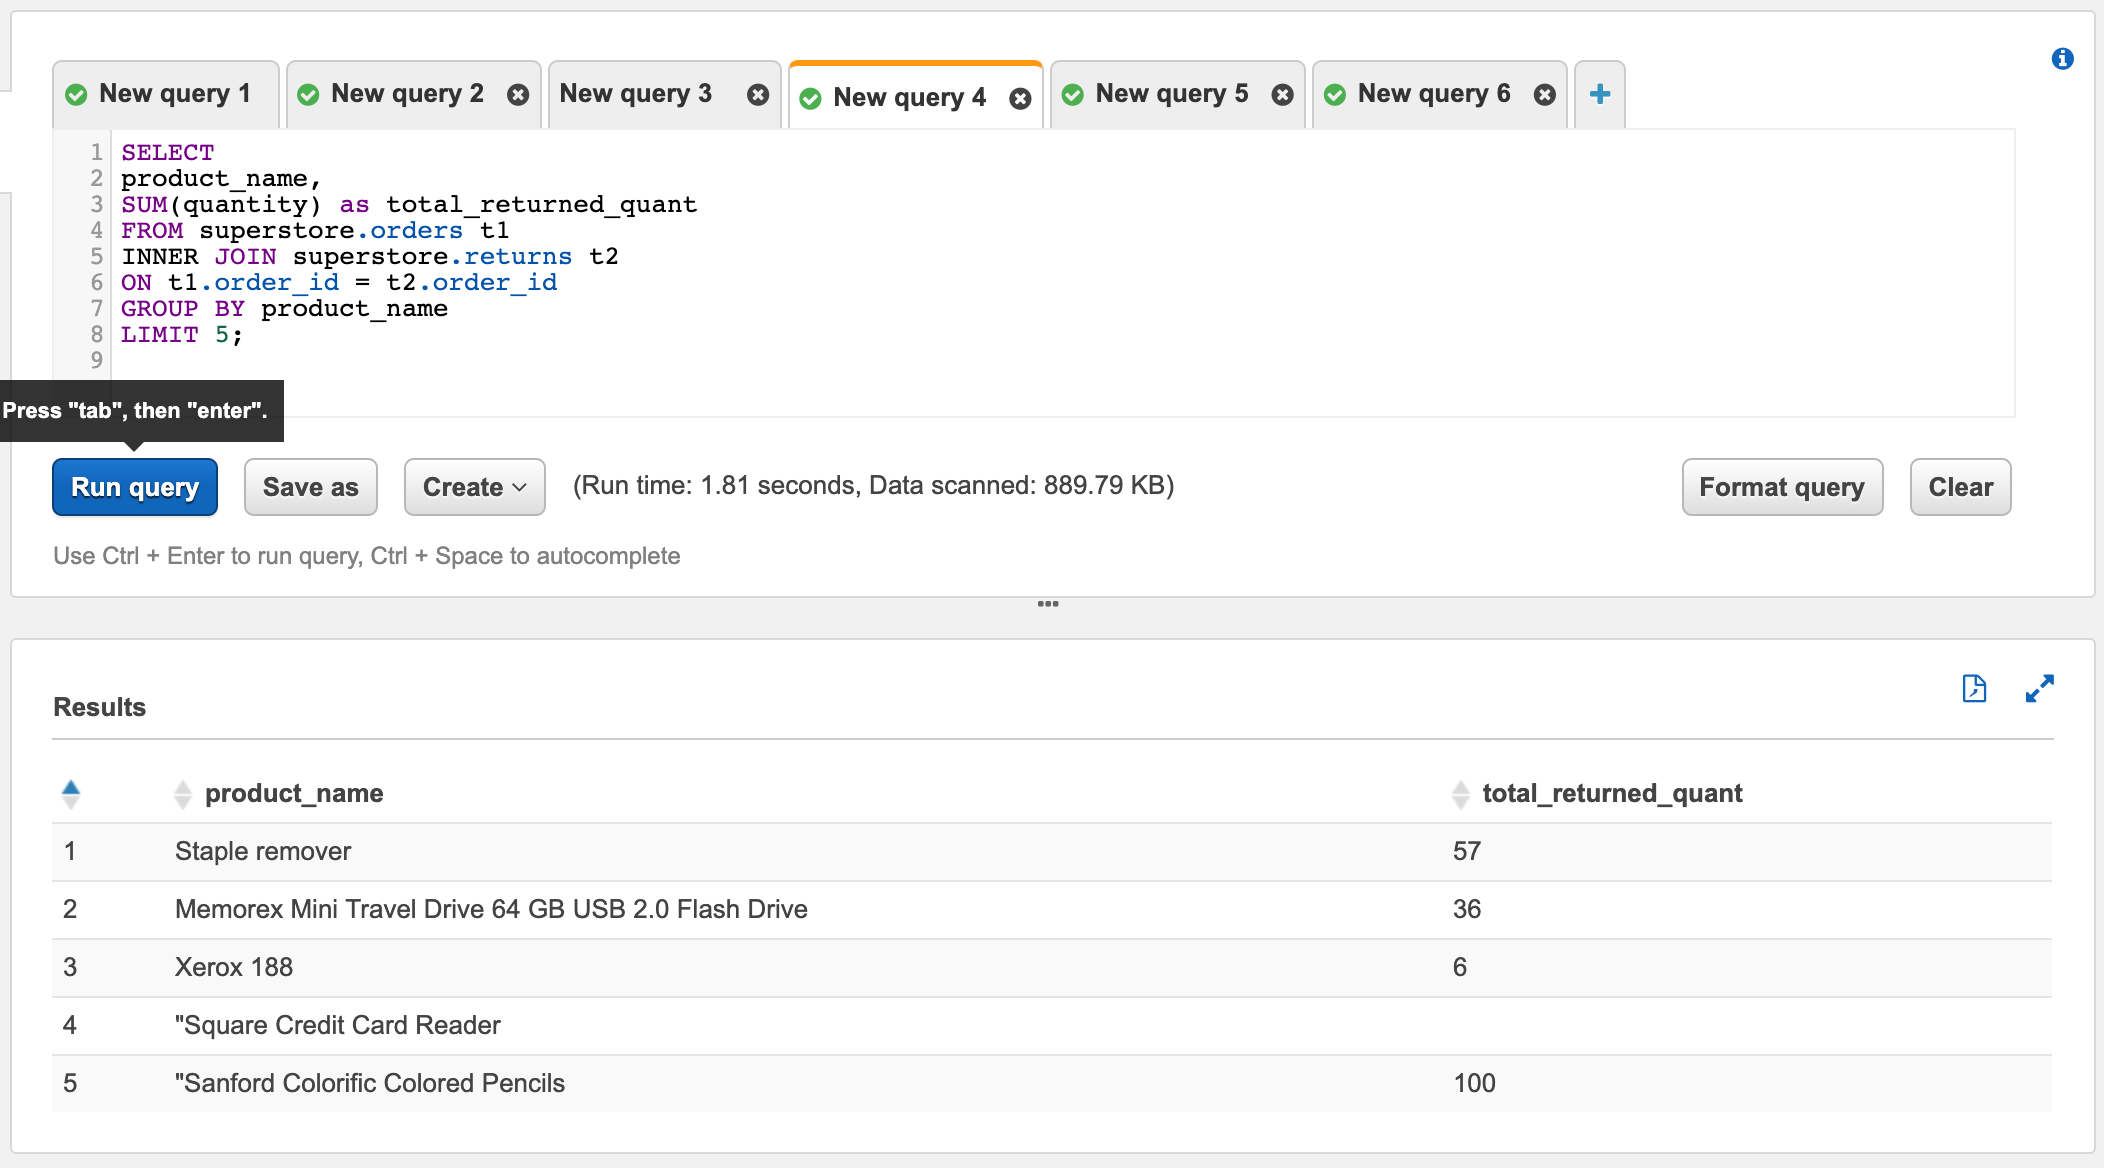This screenshot has width=2104, height=1168.
Task: Click the Format query button
Action: 1781,487
